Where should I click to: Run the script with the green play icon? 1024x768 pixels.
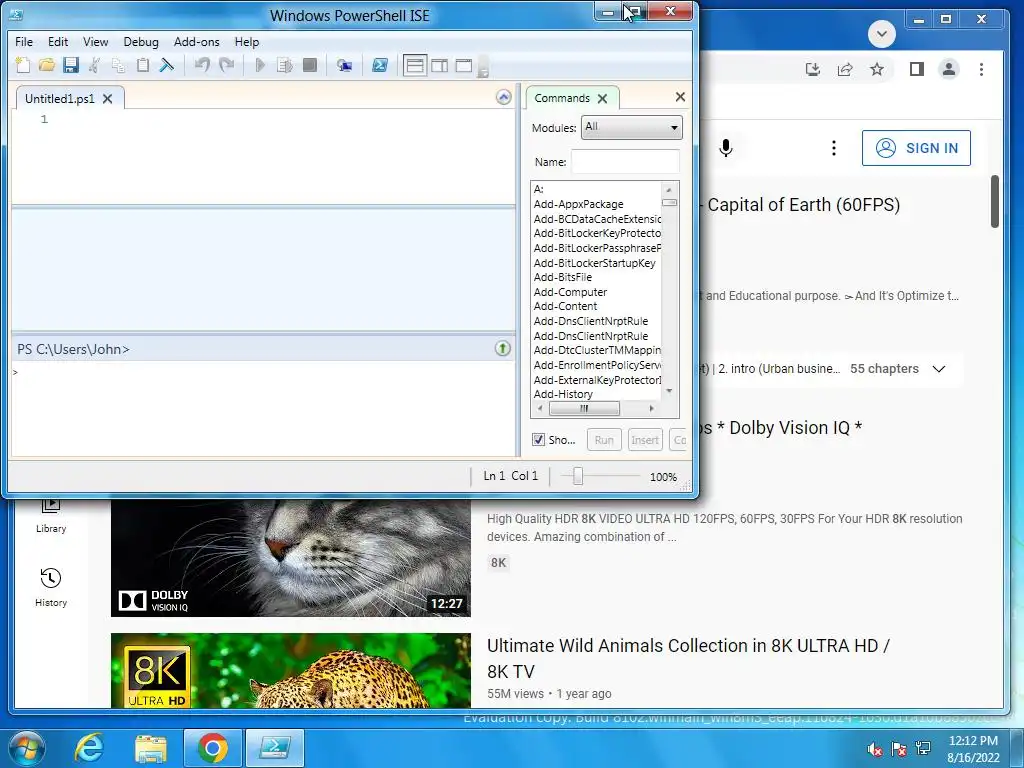pos(260,65)
